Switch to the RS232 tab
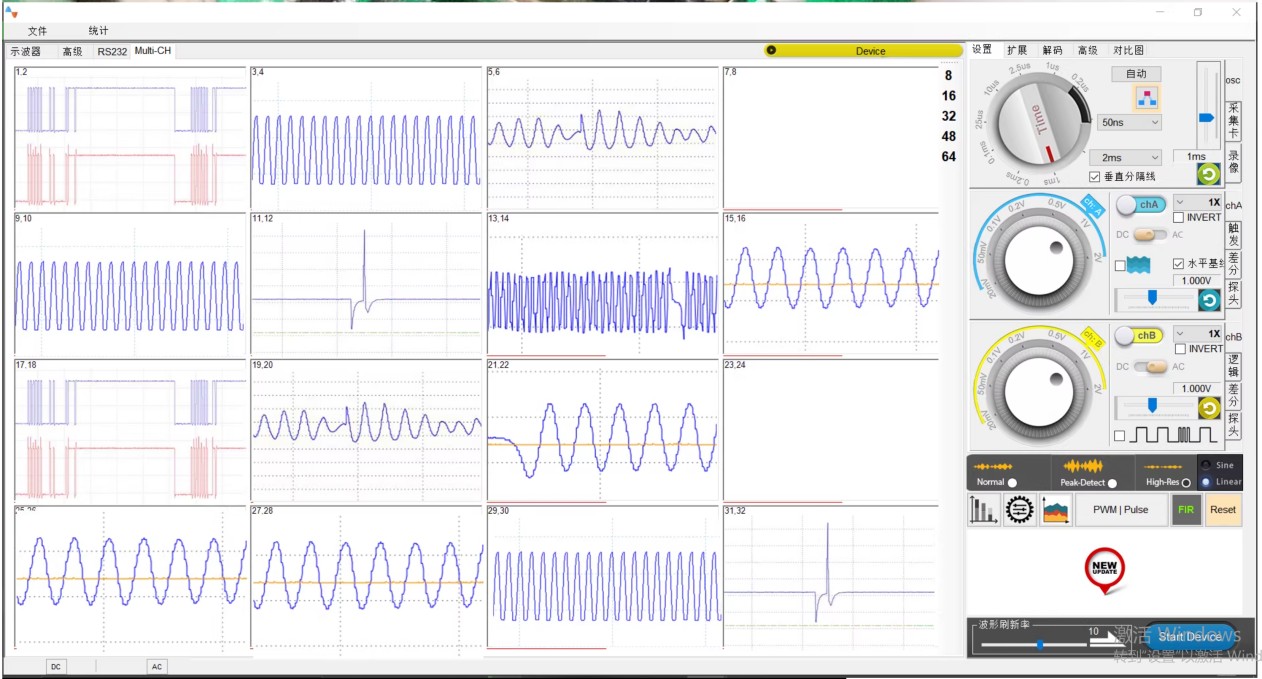The height and width of the screenshot is (679, 1262). (x=112, y=51)
